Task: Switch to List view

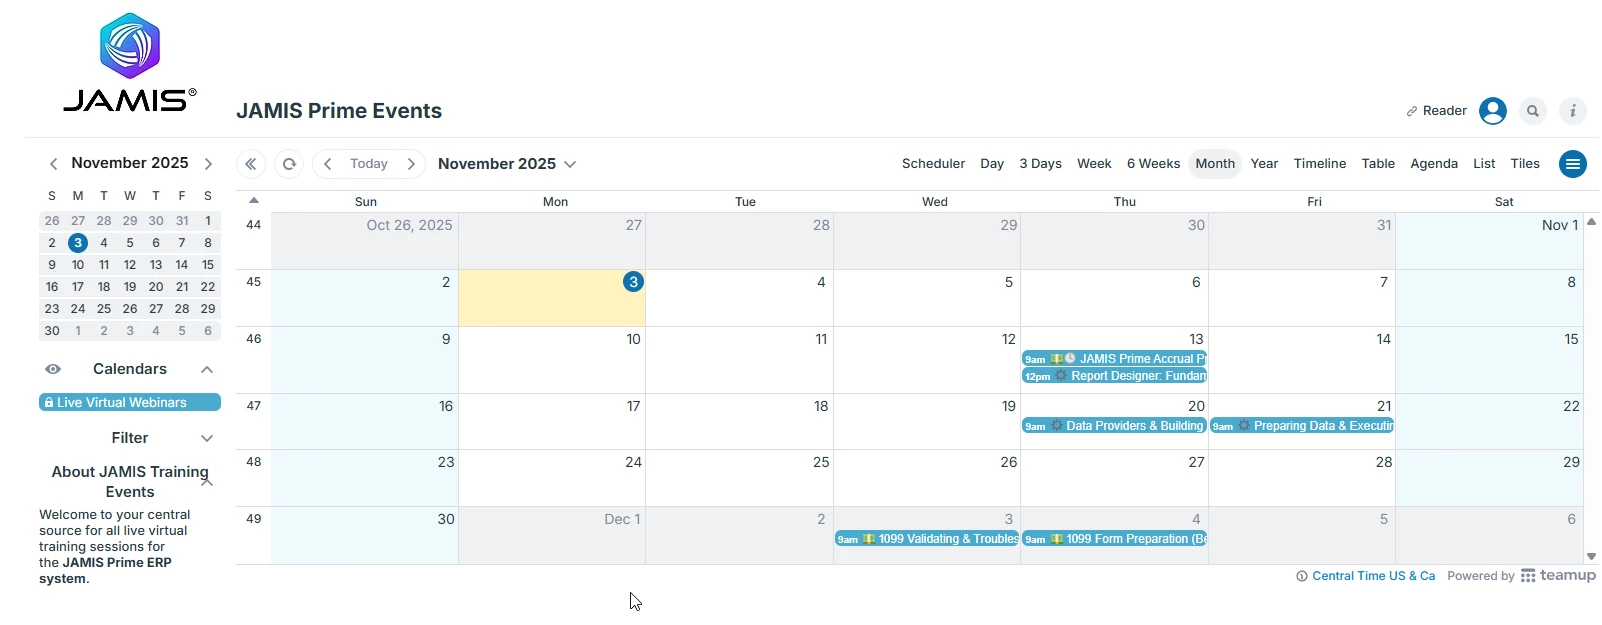Action: 1484,164
